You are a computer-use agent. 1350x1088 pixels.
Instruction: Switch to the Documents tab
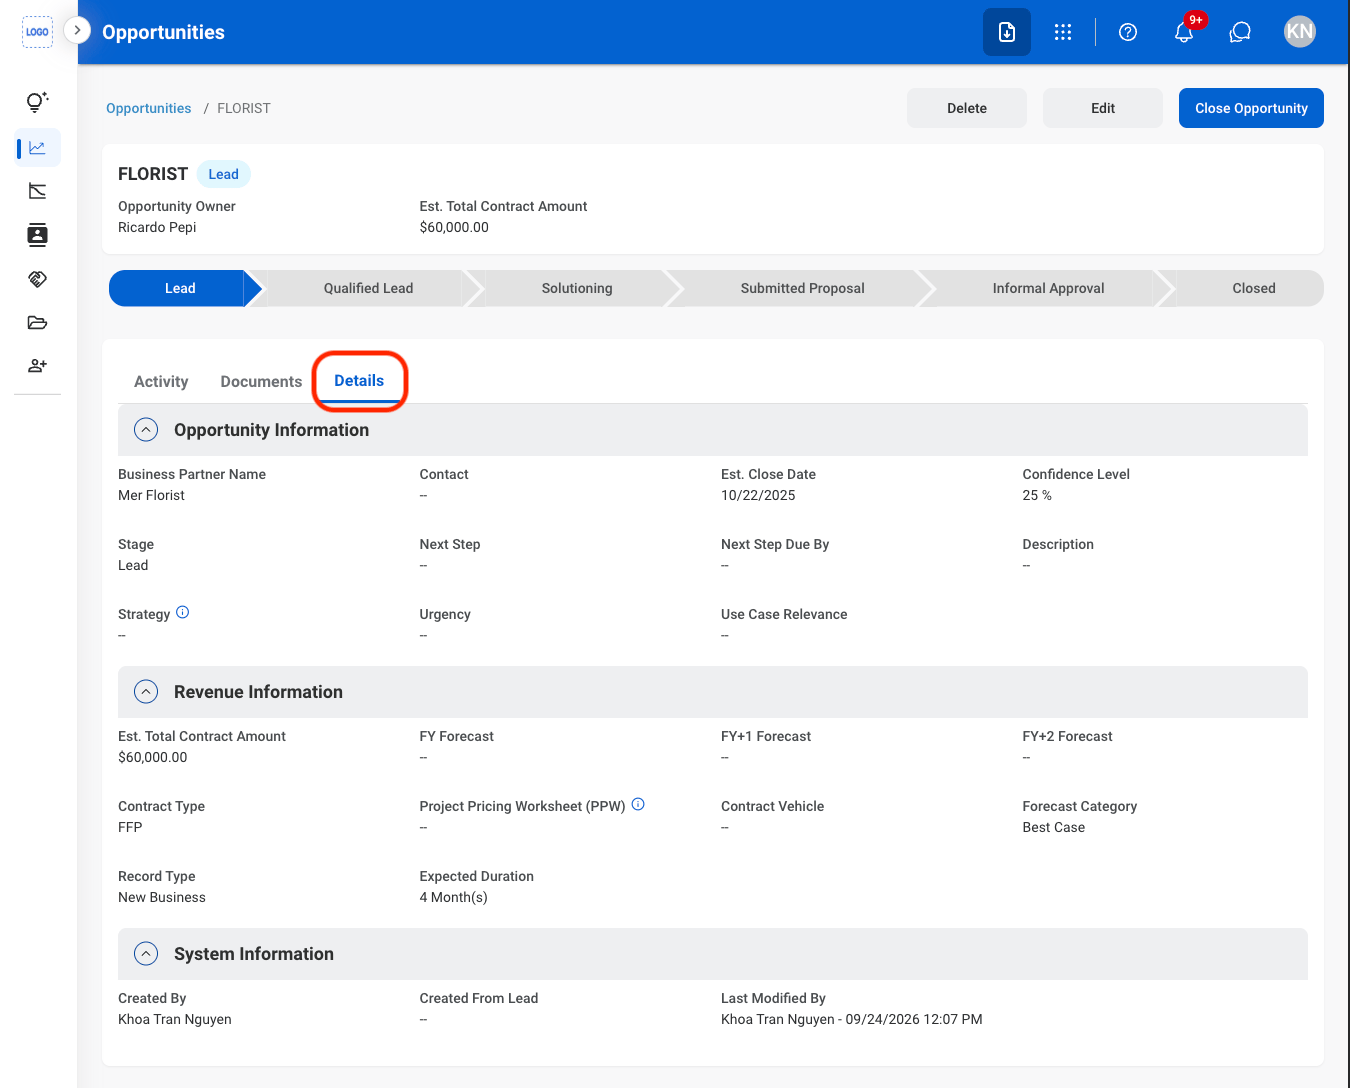(261, 382)
